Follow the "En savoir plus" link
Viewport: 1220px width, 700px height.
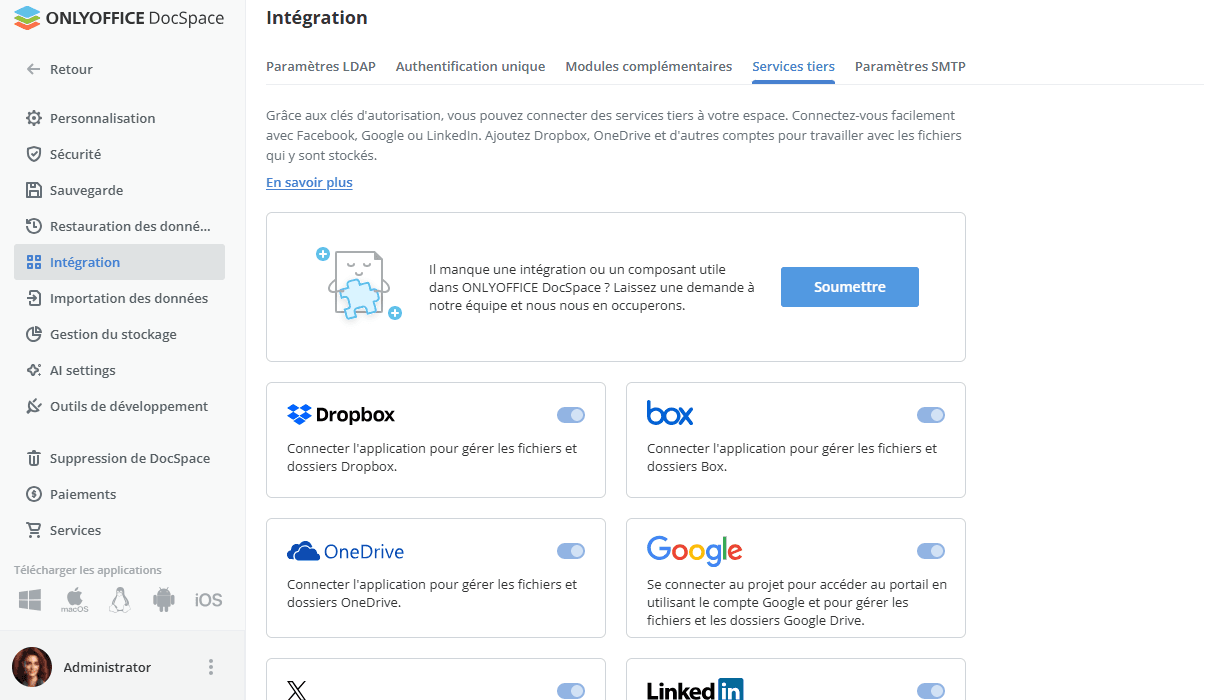(309, 182)
